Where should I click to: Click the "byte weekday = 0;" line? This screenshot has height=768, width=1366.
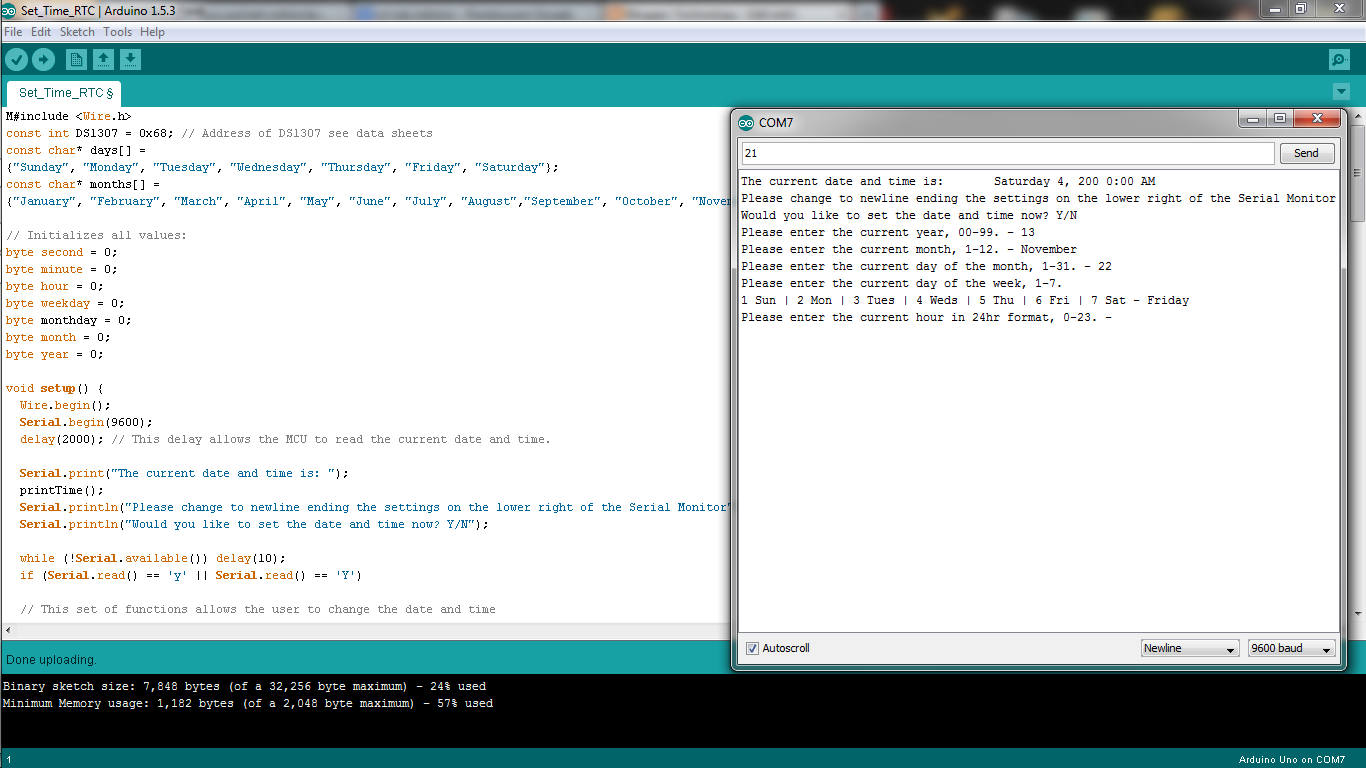pyautogui.click(x=65, y=304)
